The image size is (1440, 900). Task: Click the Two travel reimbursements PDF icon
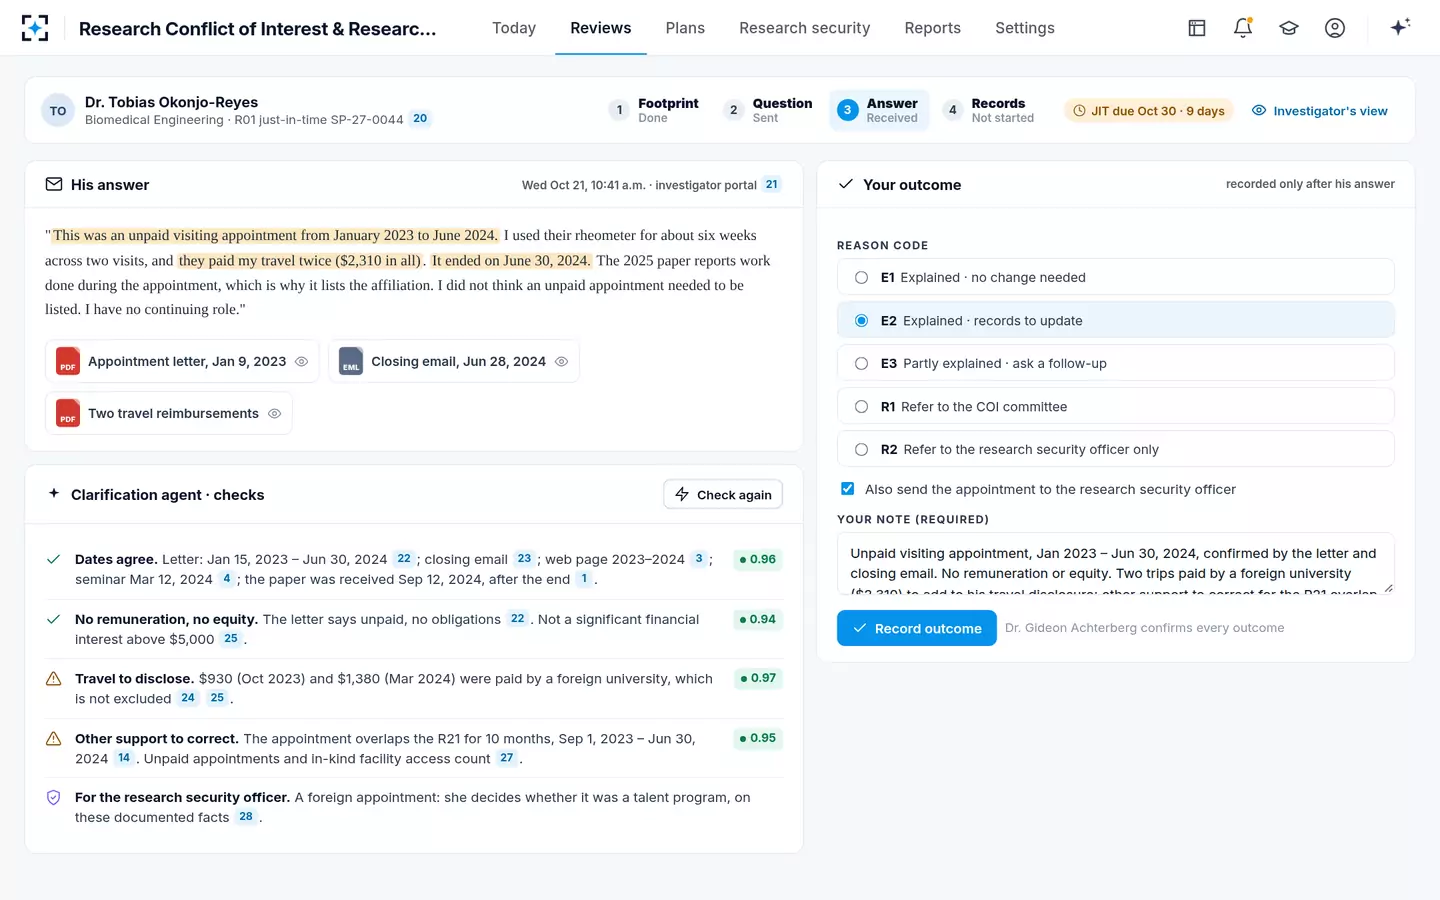click(68, 413)
